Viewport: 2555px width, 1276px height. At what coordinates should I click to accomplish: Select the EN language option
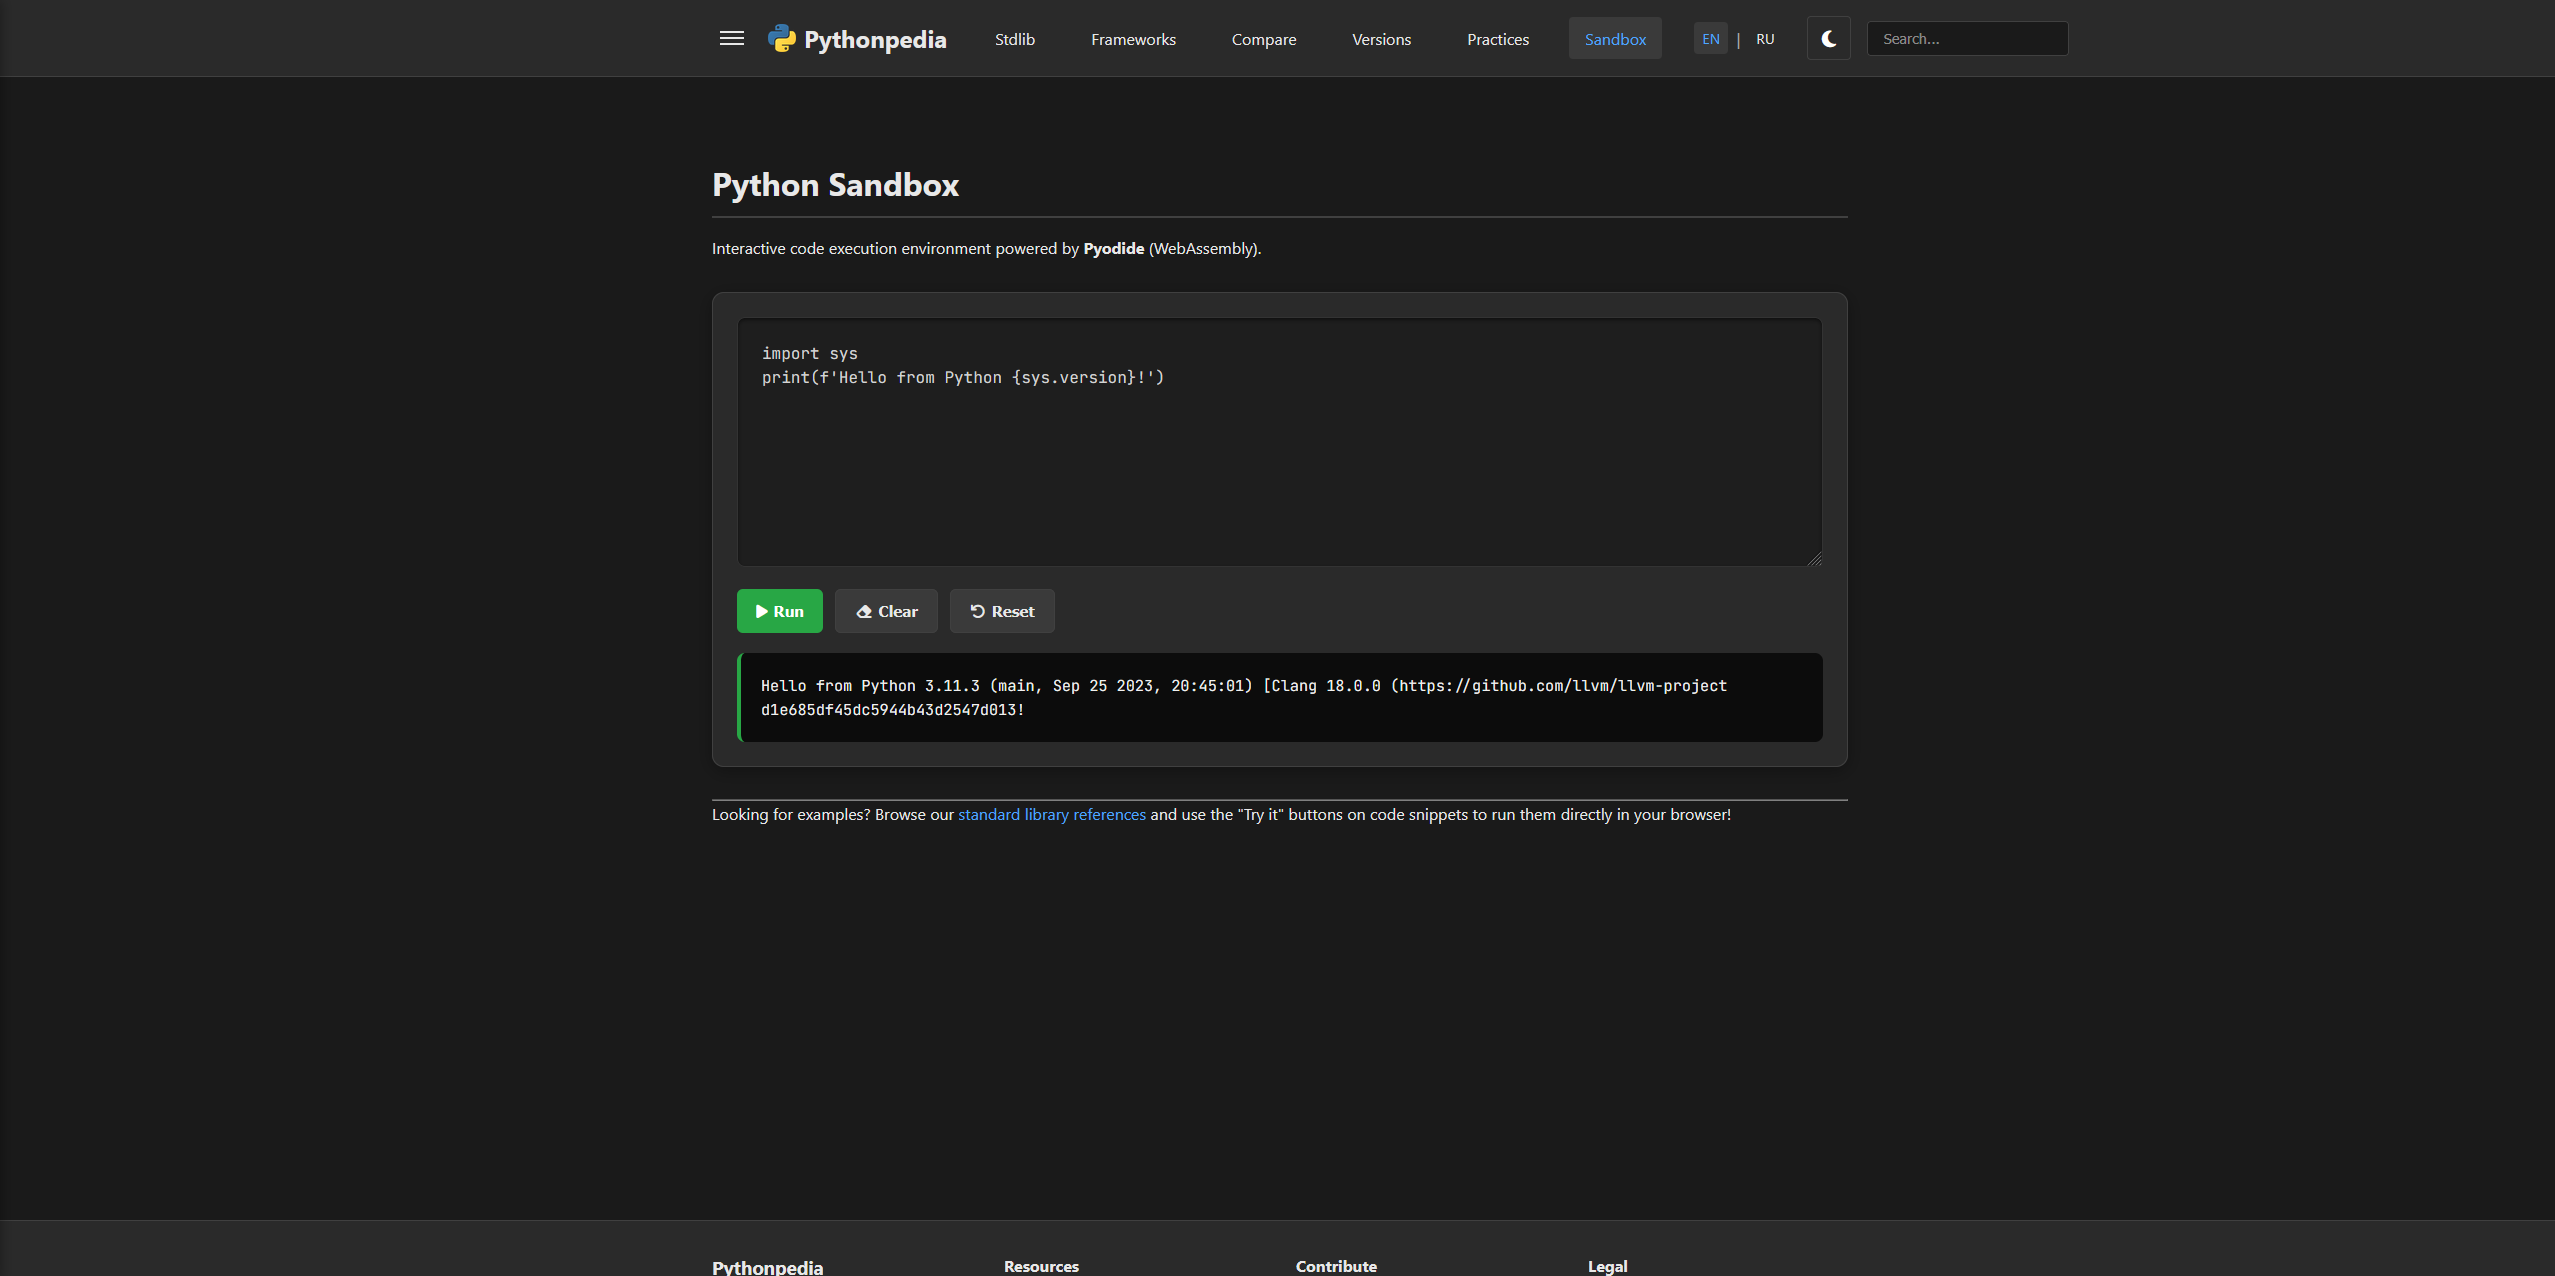click(1710, 38)
